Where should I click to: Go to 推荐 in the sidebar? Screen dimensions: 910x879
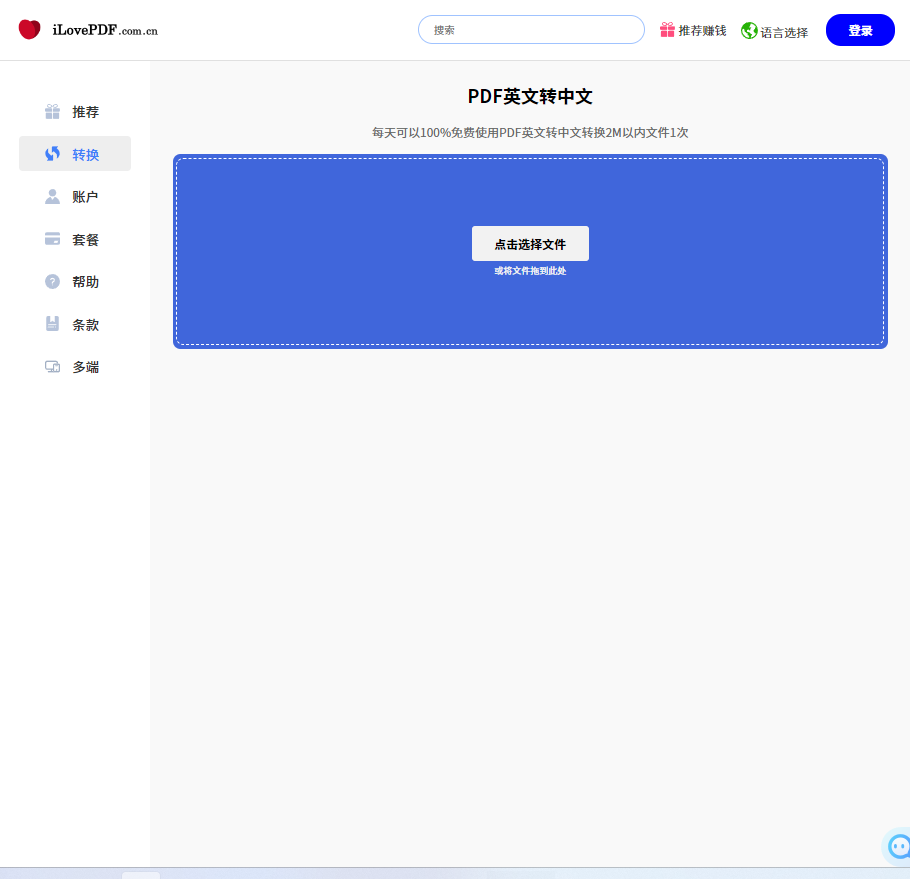point(75,111)
